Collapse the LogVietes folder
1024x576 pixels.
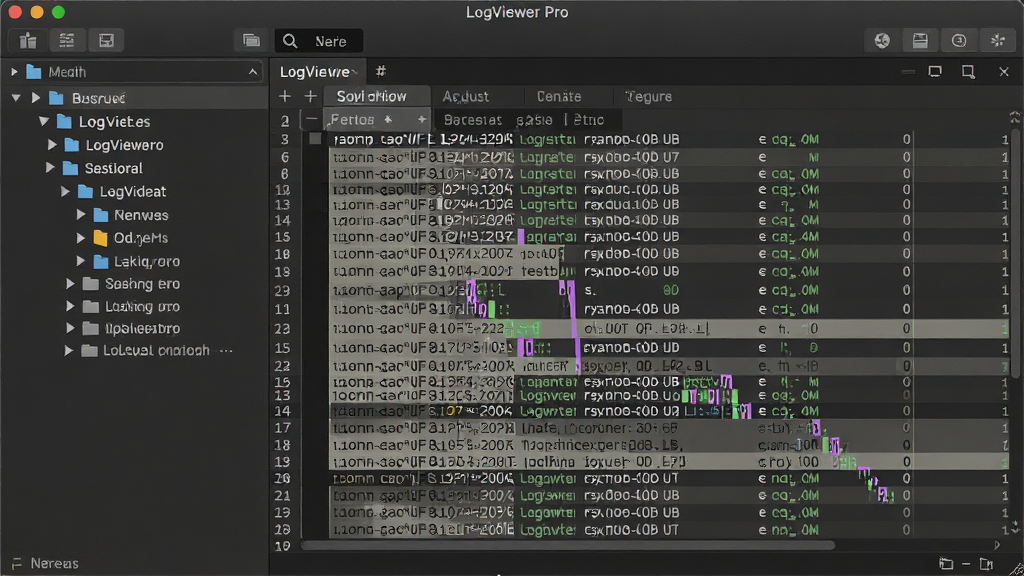(x=44, y=121)
